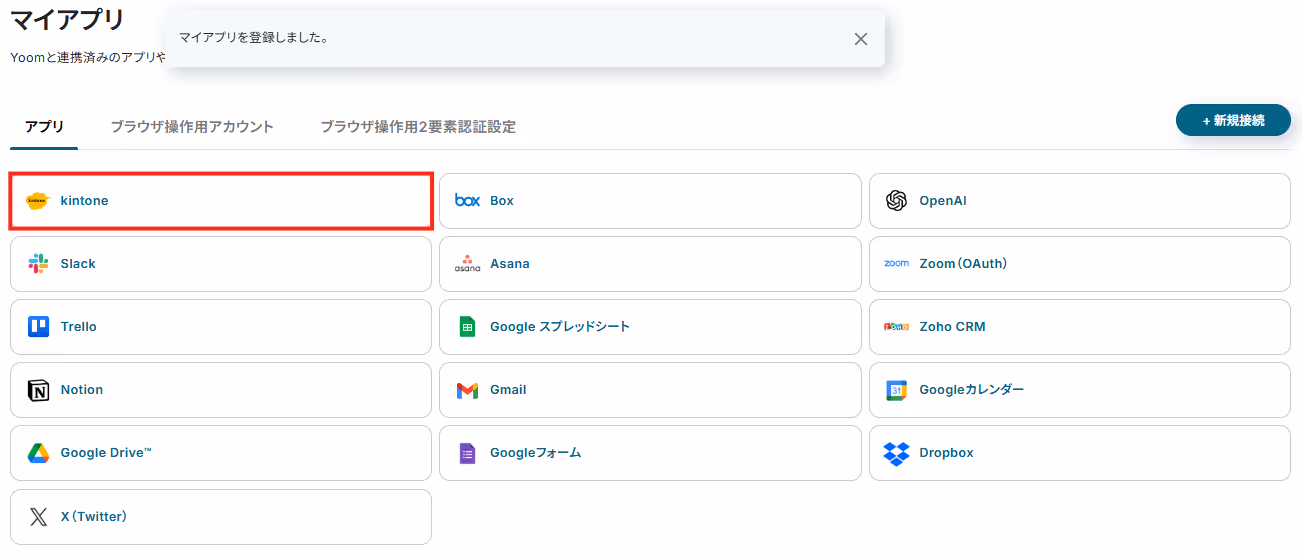The height and width of the screenshot is (559, 1302).
Task: Select the Zoho CRM label
Action: 953,327
